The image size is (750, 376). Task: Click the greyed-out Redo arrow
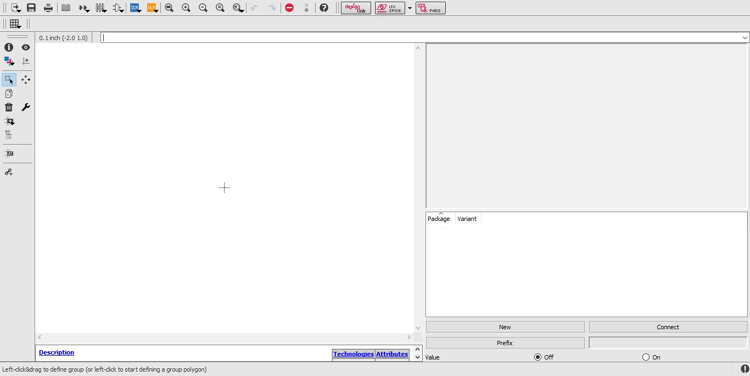272,8
